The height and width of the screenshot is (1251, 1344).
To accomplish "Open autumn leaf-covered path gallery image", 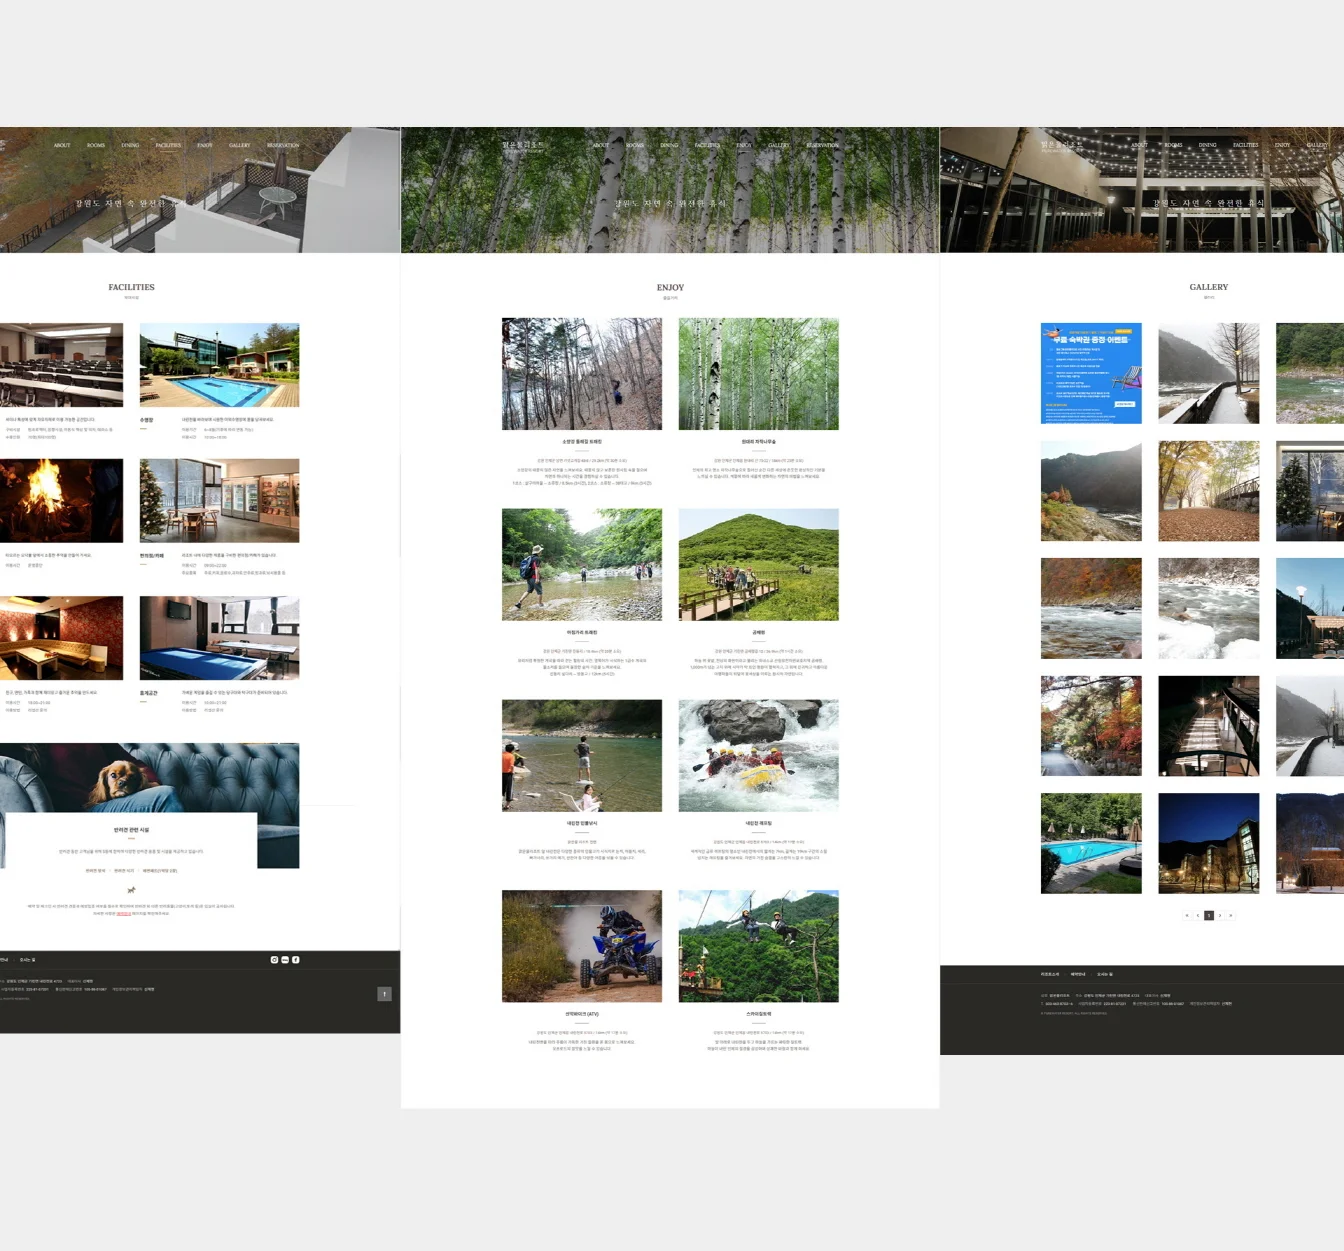I will [1209, 491].
